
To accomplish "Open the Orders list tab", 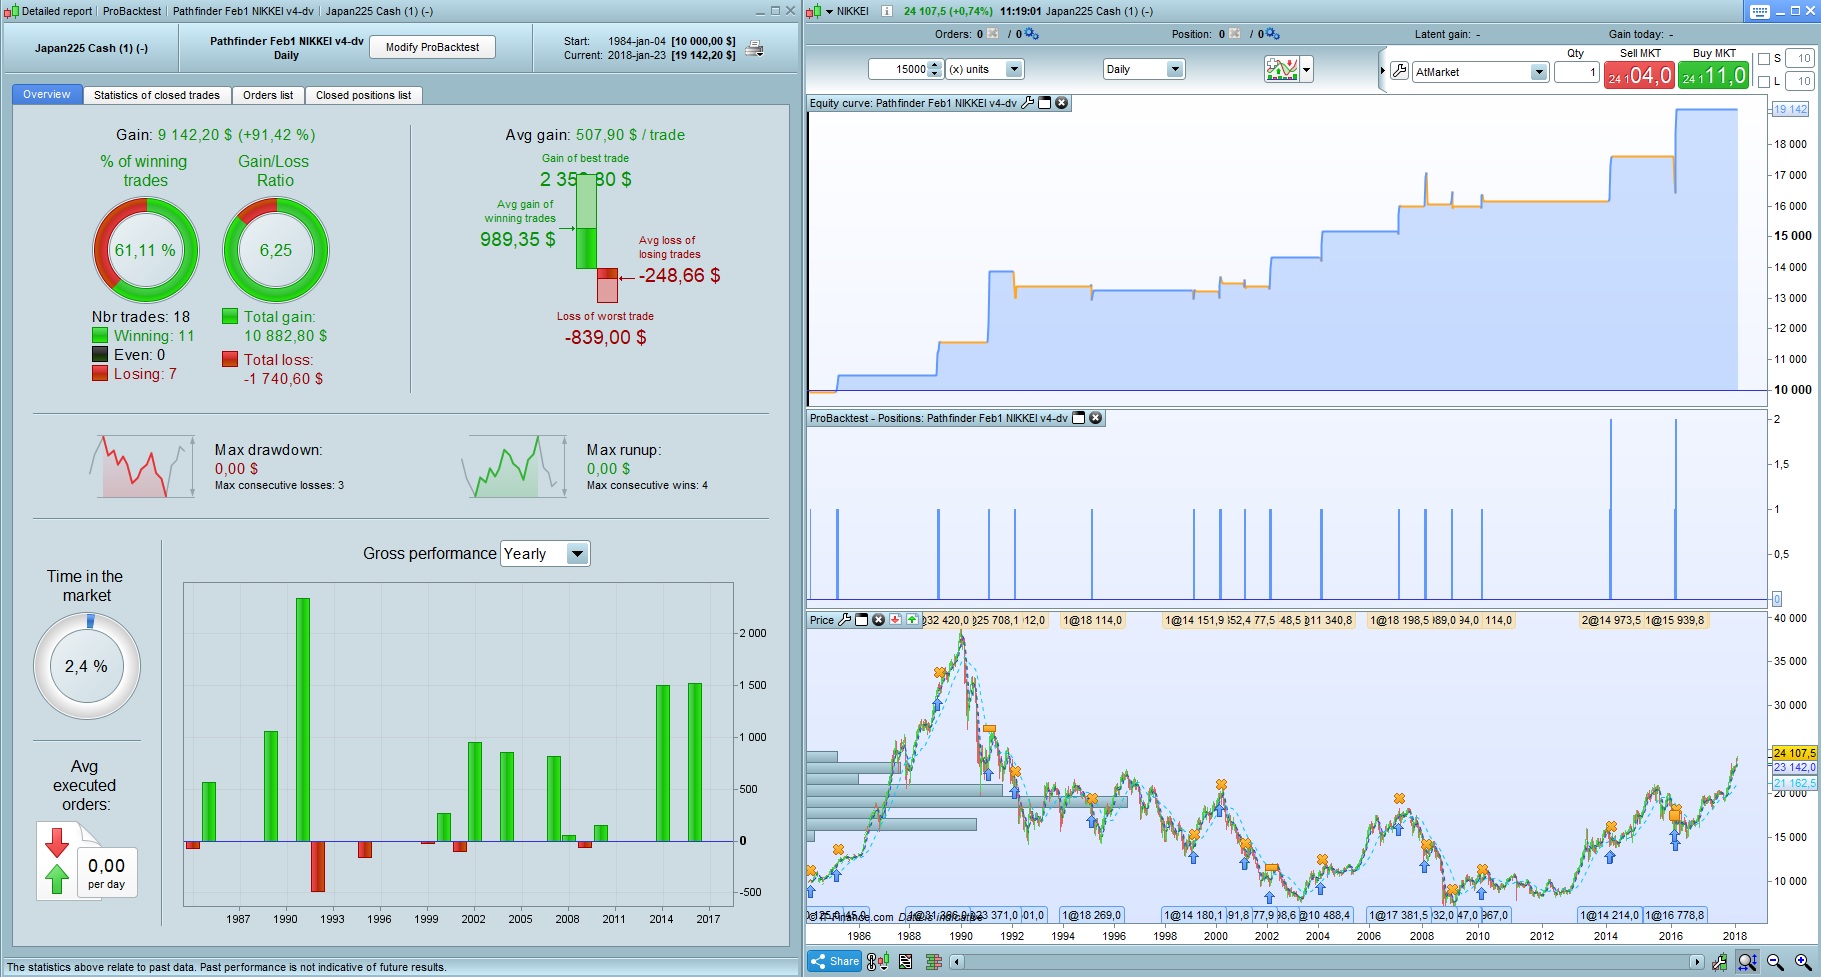I will [268, 95].
